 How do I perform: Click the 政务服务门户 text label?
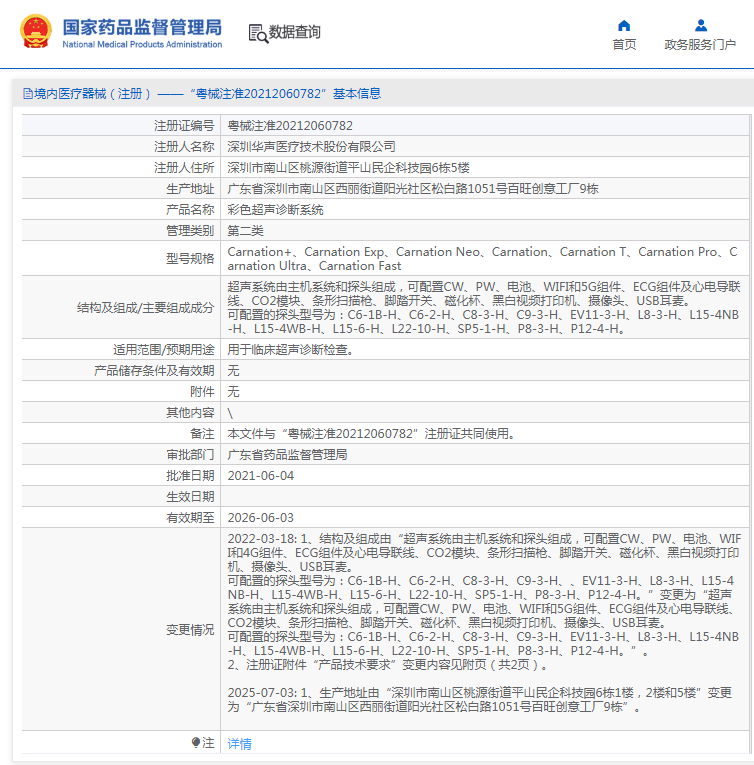700,44
